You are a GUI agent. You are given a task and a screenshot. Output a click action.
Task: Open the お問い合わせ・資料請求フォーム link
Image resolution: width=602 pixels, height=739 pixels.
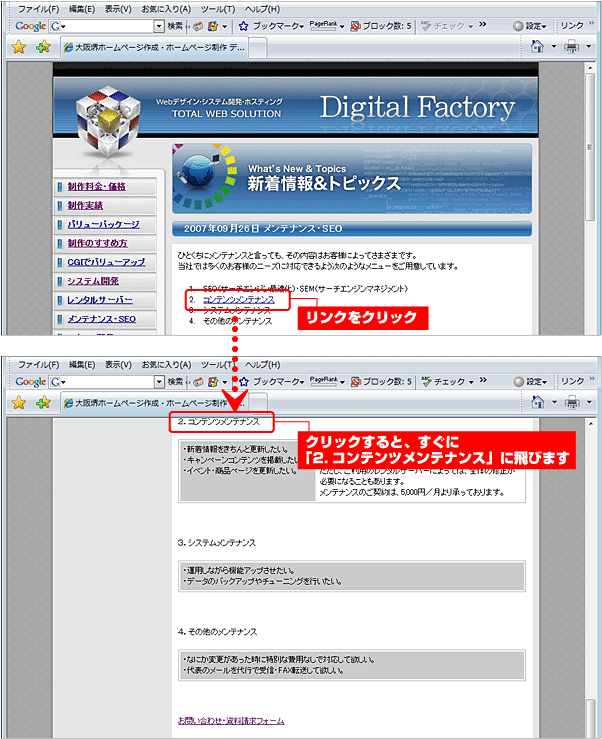231,721
